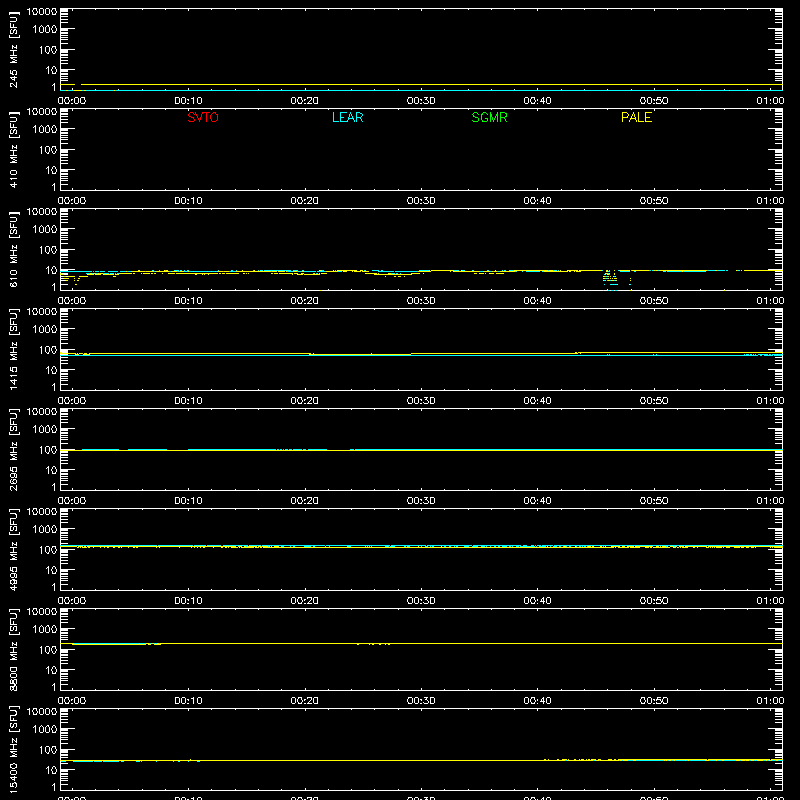
Task: Click the 1000 y-axis value on 410 MHz panel
Action: (45, 130)
